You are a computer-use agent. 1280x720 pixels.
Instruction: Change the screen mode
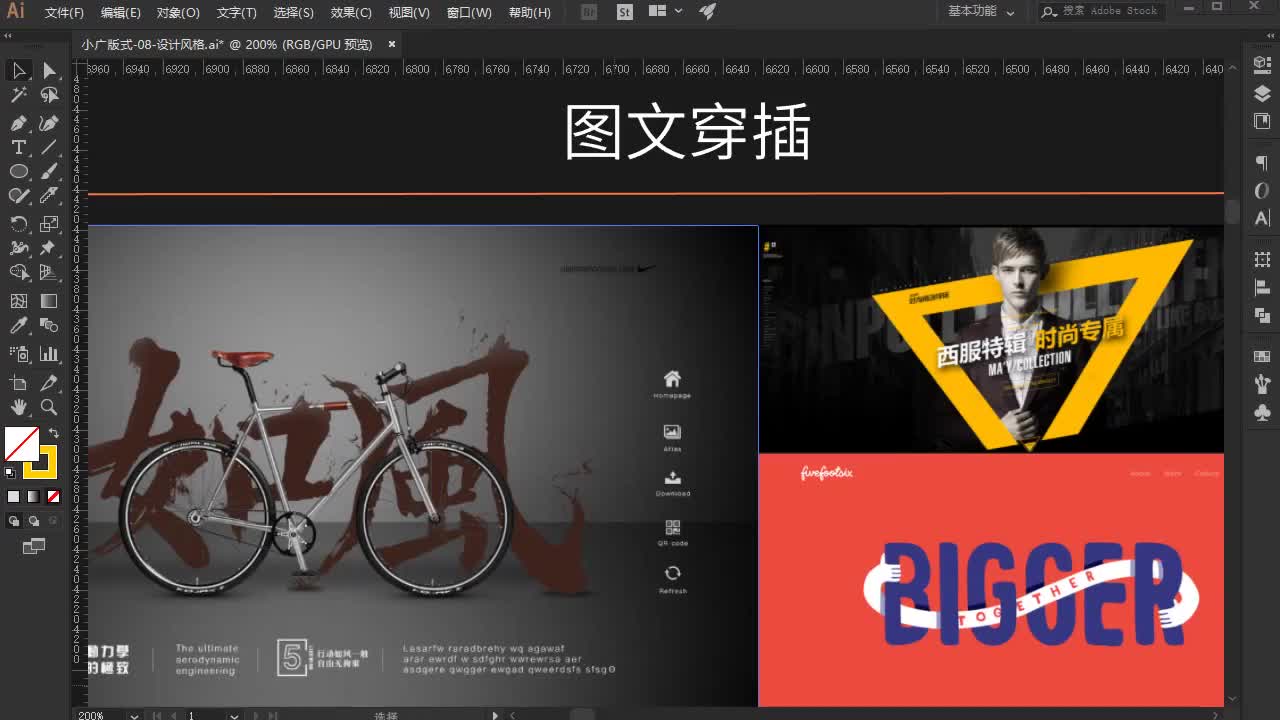pos(34,546)
